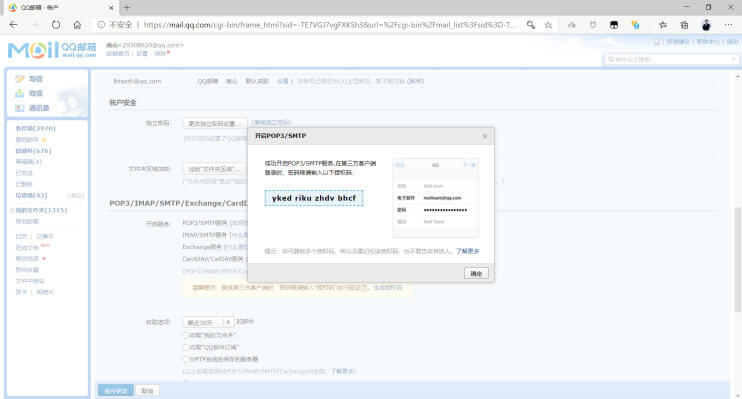Open the browser profile avatar icon

tap(706, 25)
